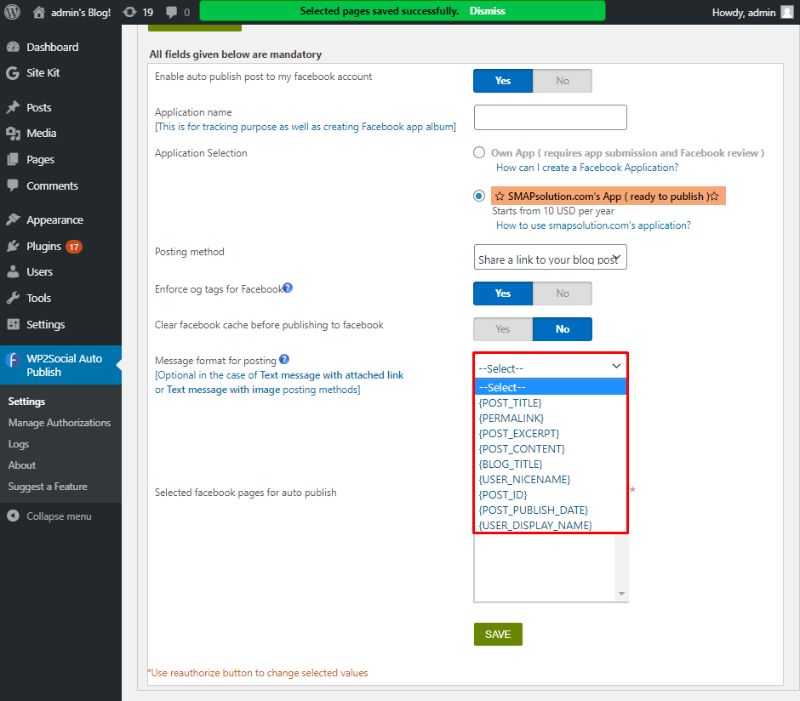This screenshot has height=701, width=800.
Task: Click the Comments speech bubble sidebar icon
Action: coord(13,186)
